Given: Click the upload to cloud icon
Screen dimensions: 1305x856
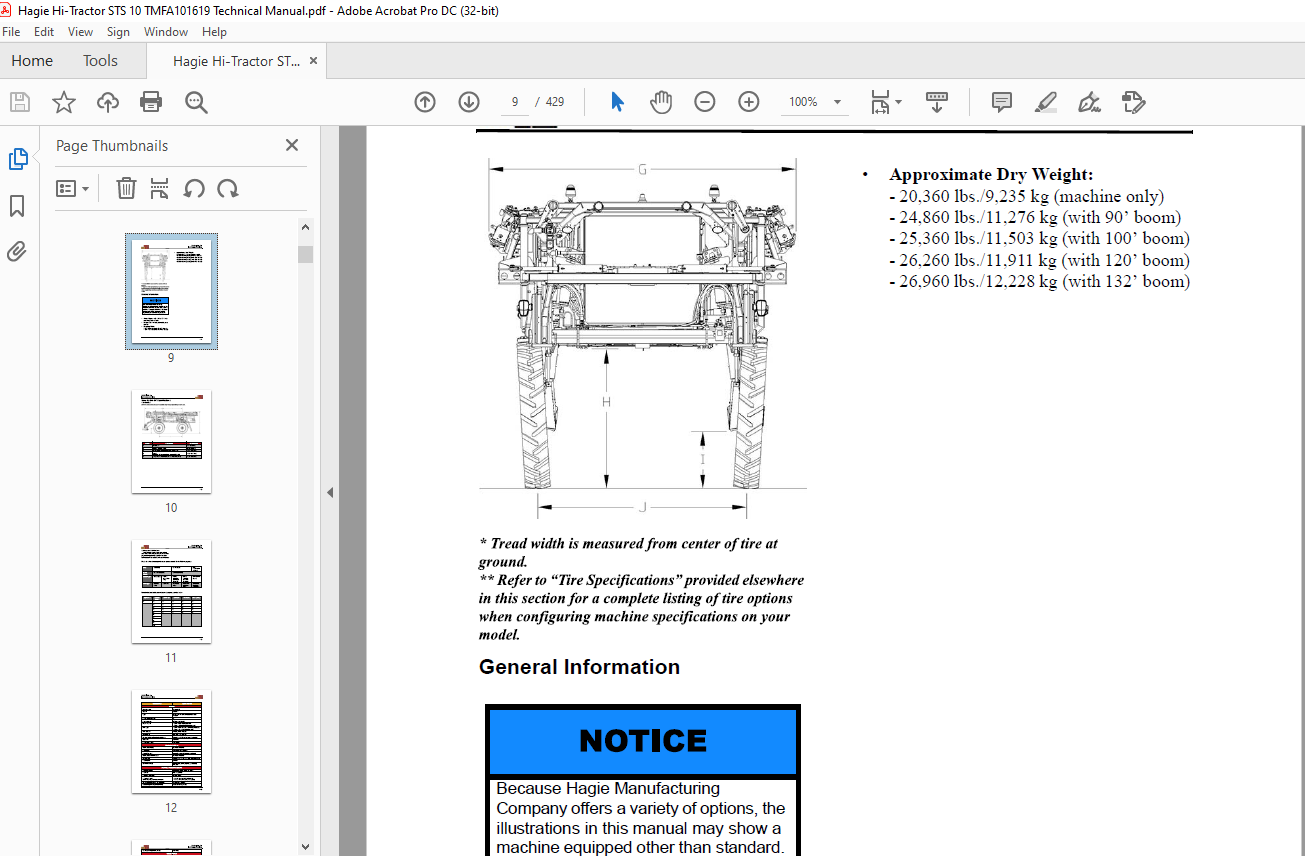Looking at the screenshot, I should click(107, 102).
